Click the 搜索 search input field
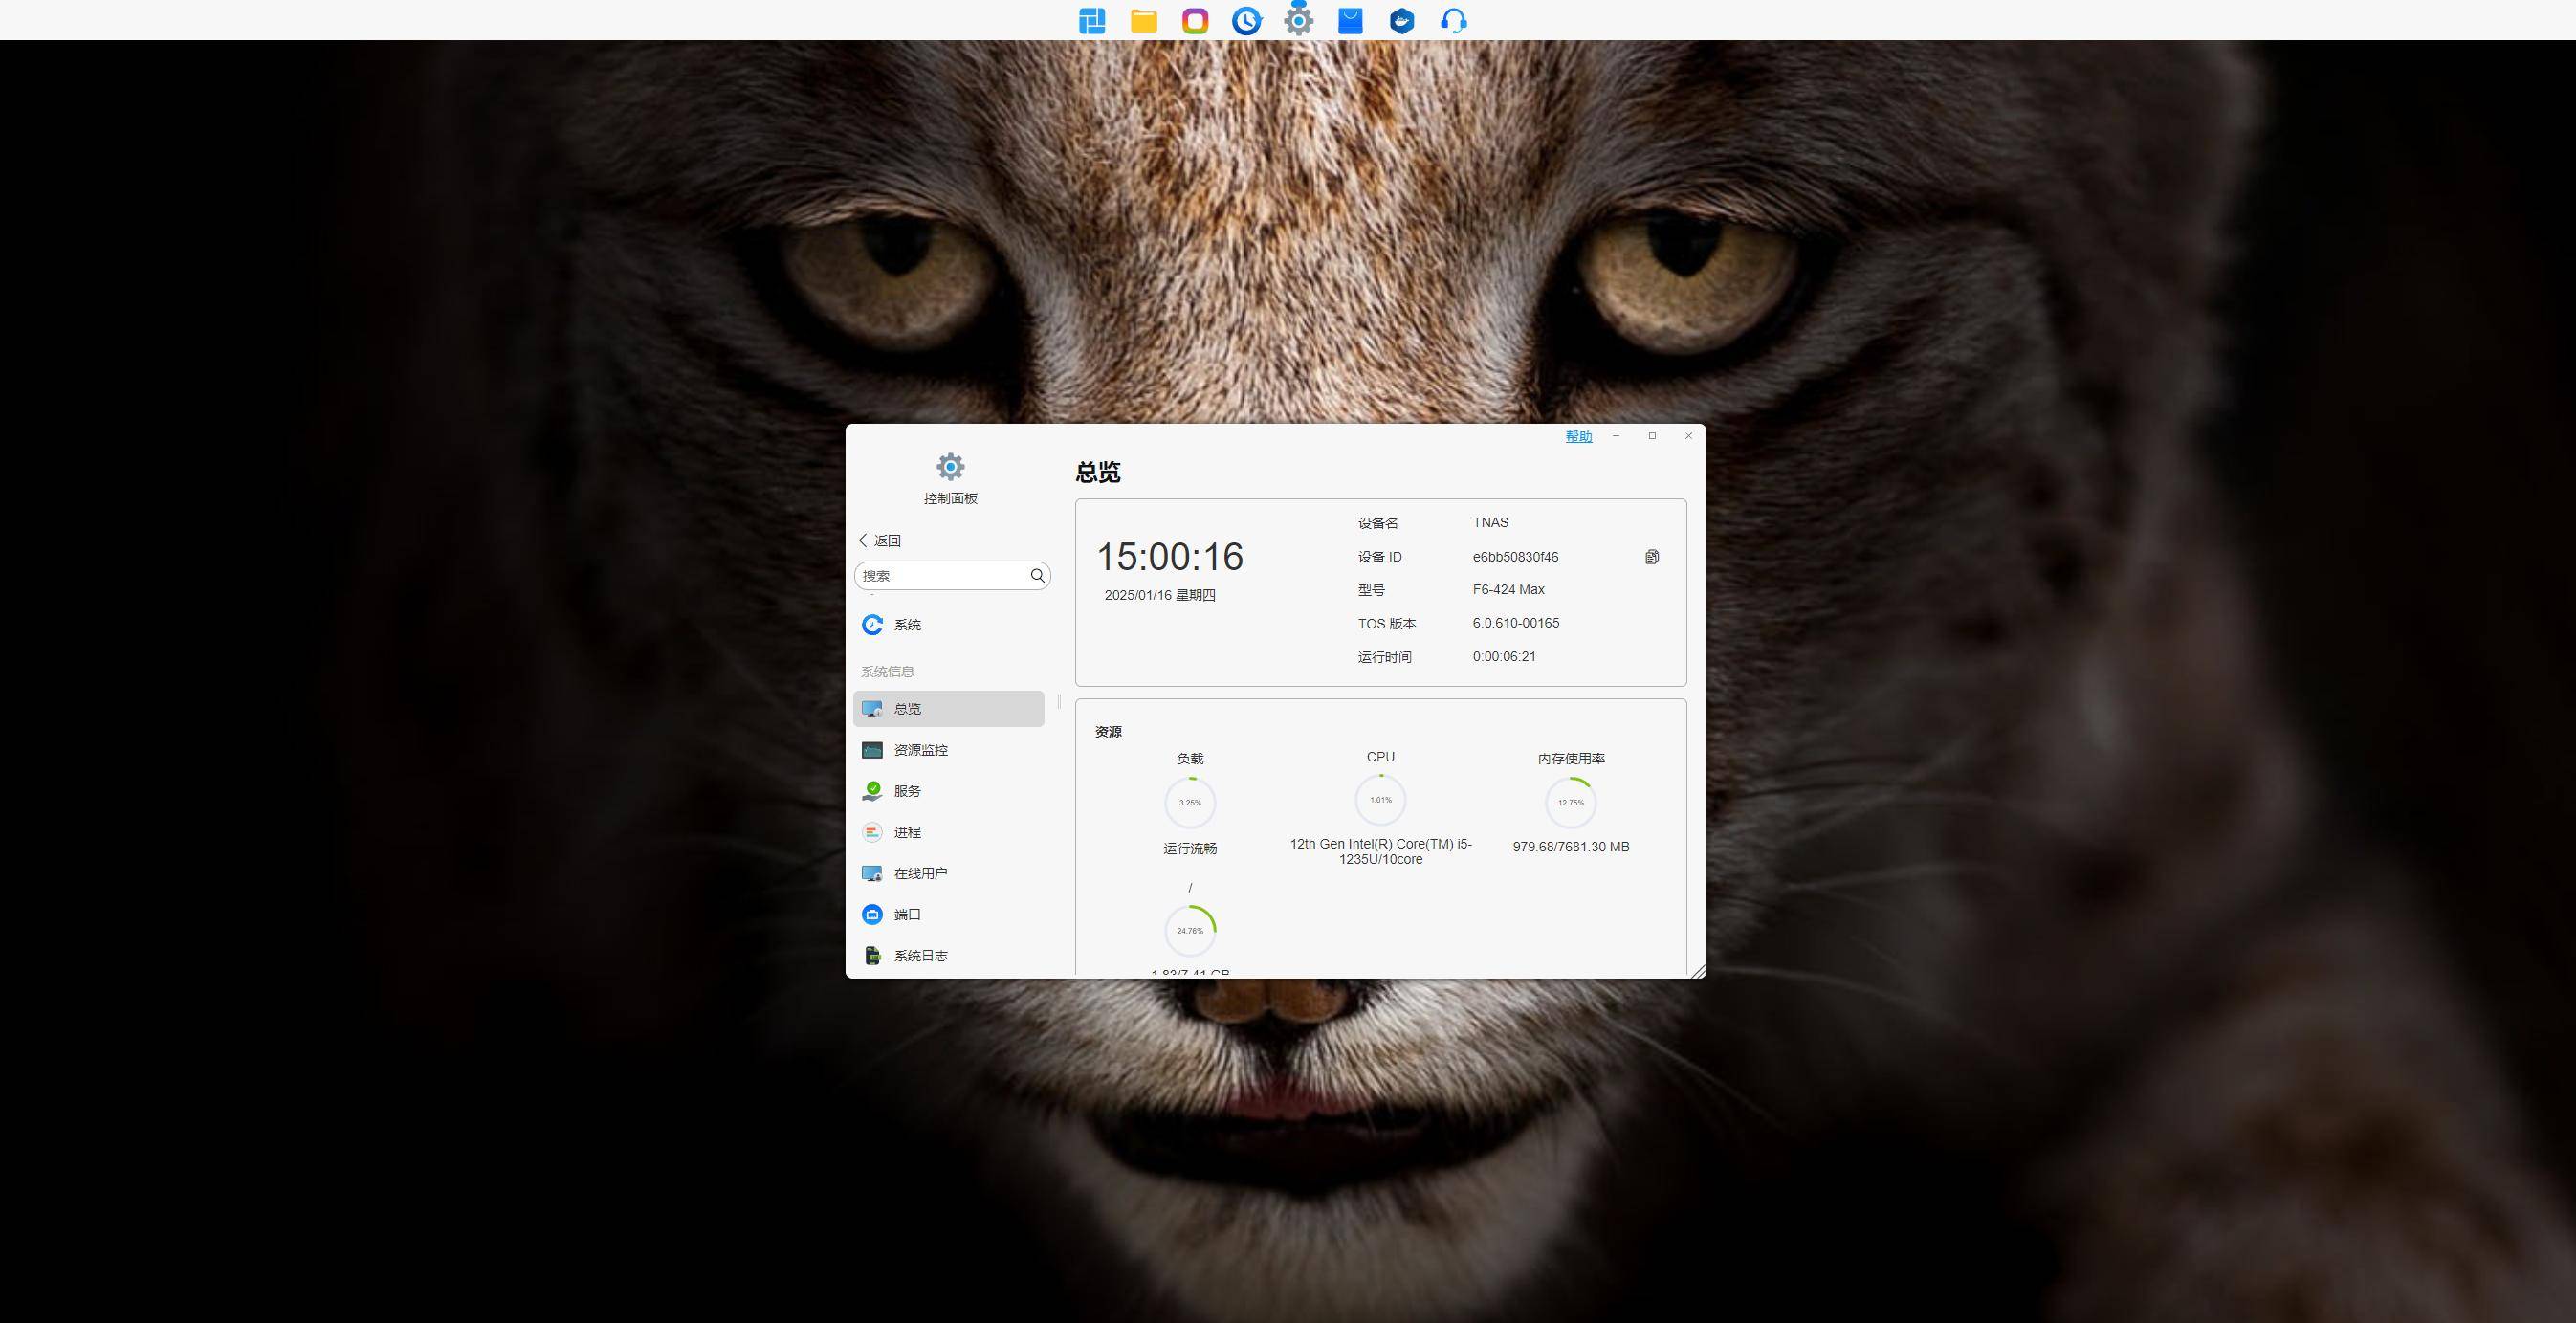Screen dimensions: 2576x1323 (940, 575)
